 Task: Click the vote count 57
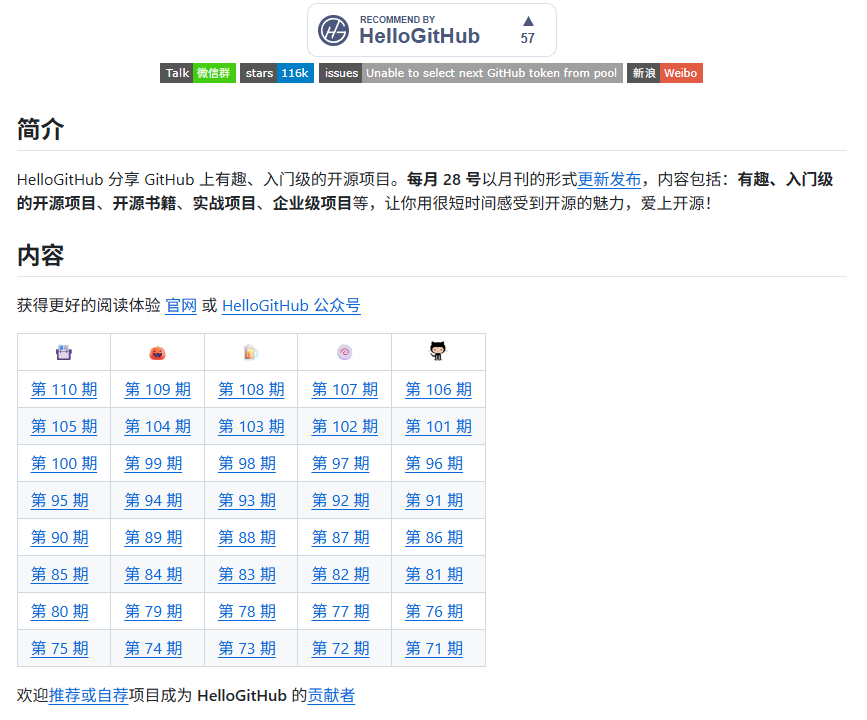(x=527, y=38)
